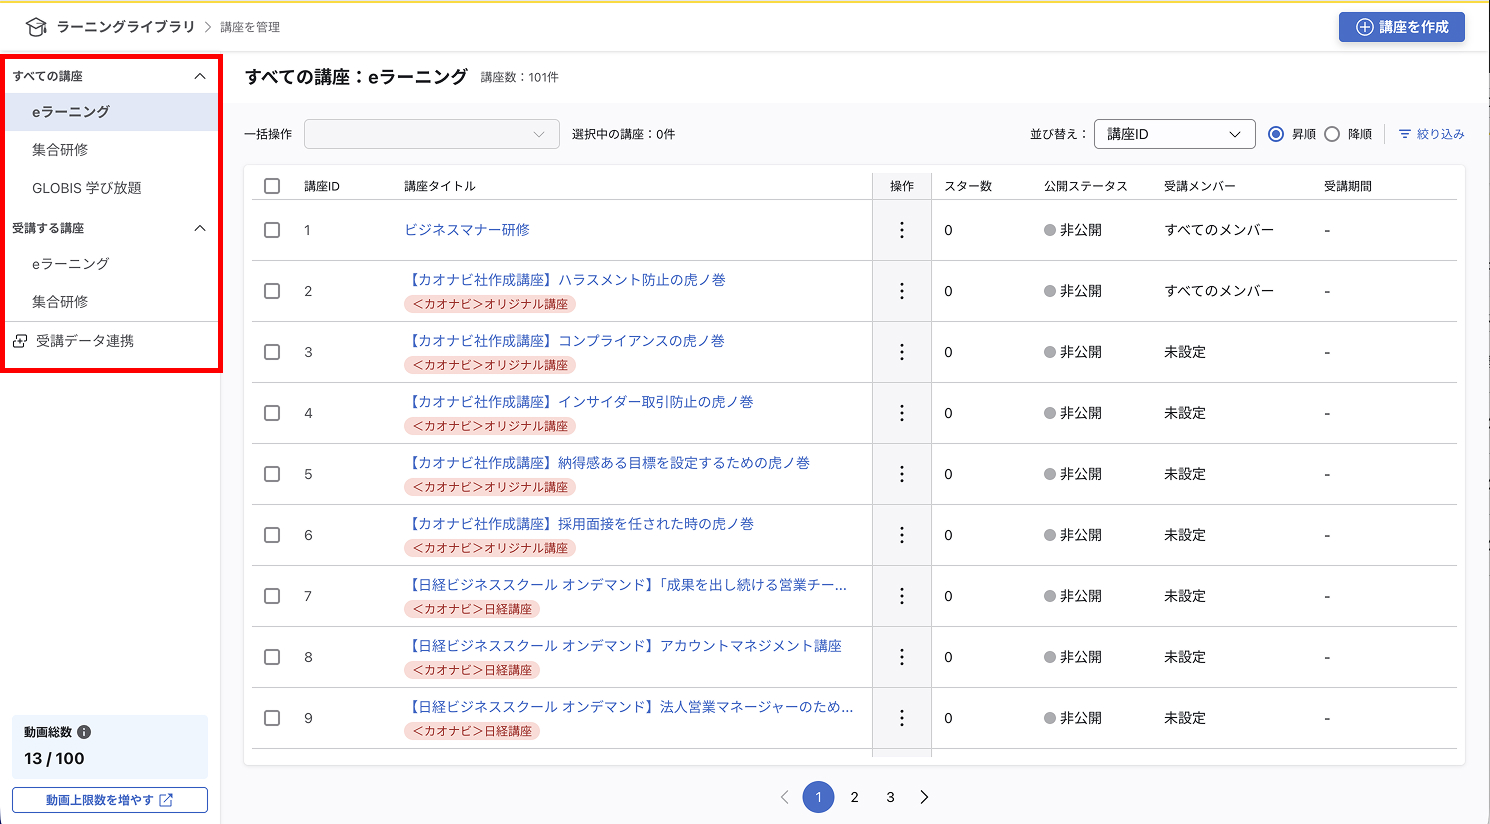Open the ハラスメント防止の虎ノ巻 course link
1490x824 pixels.
tap(565, 280)
